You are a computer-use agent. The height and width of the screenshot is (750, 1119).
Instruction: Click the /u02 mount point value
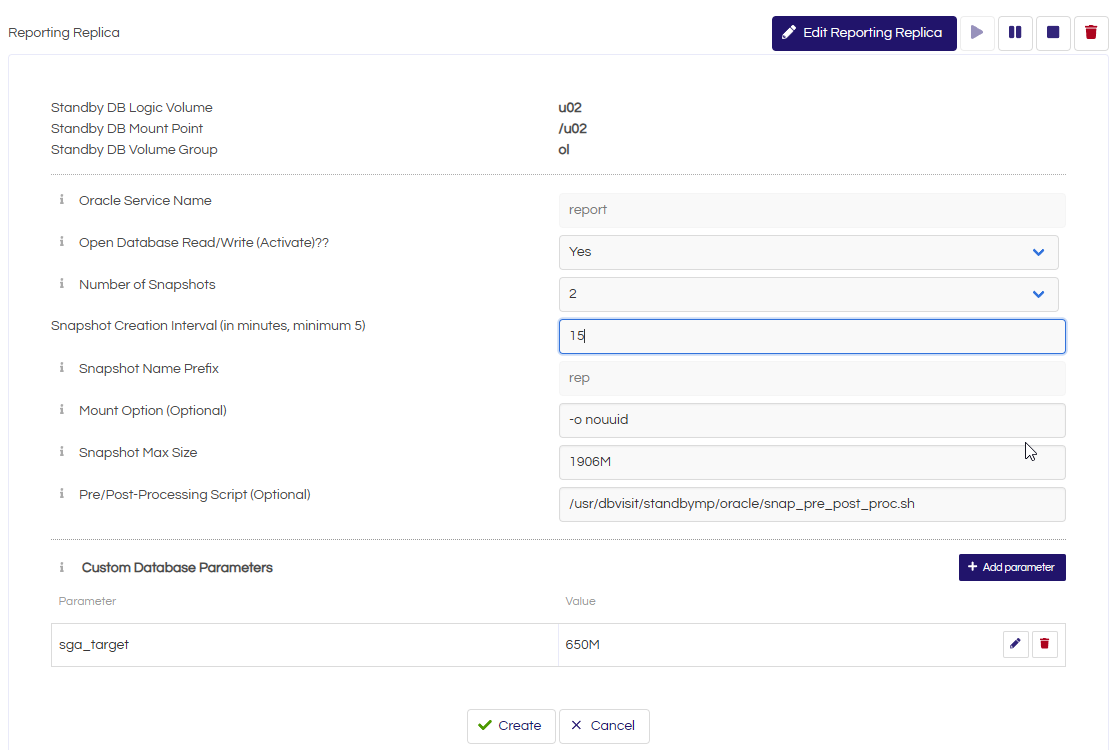pos(572,128)
